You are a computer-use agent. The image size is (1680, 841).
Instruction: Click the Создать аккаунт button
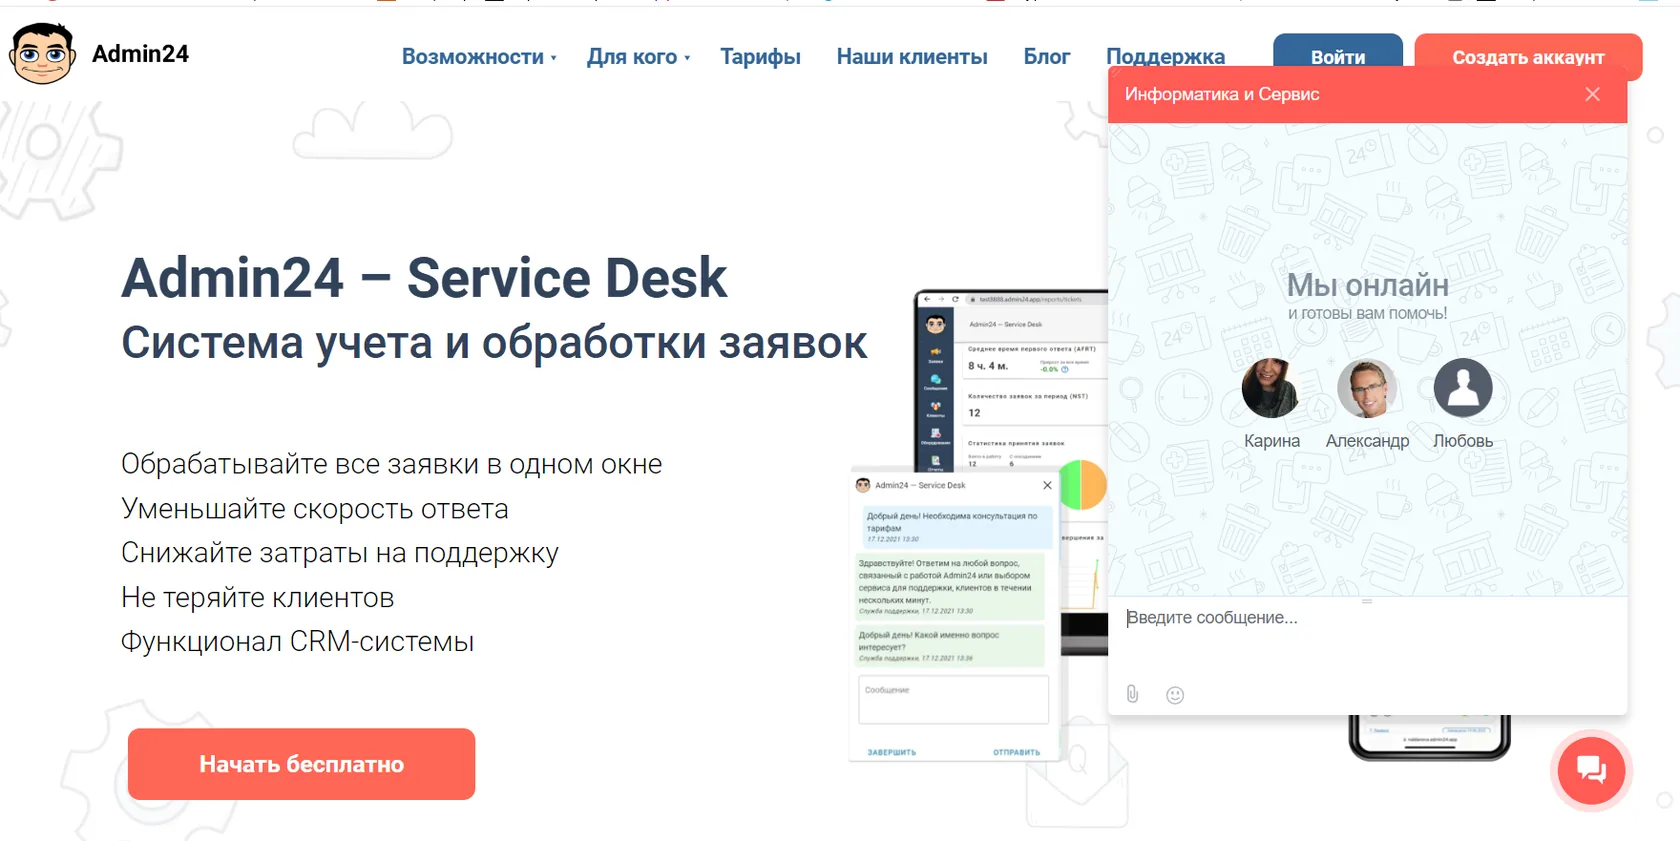point(1528,57)
